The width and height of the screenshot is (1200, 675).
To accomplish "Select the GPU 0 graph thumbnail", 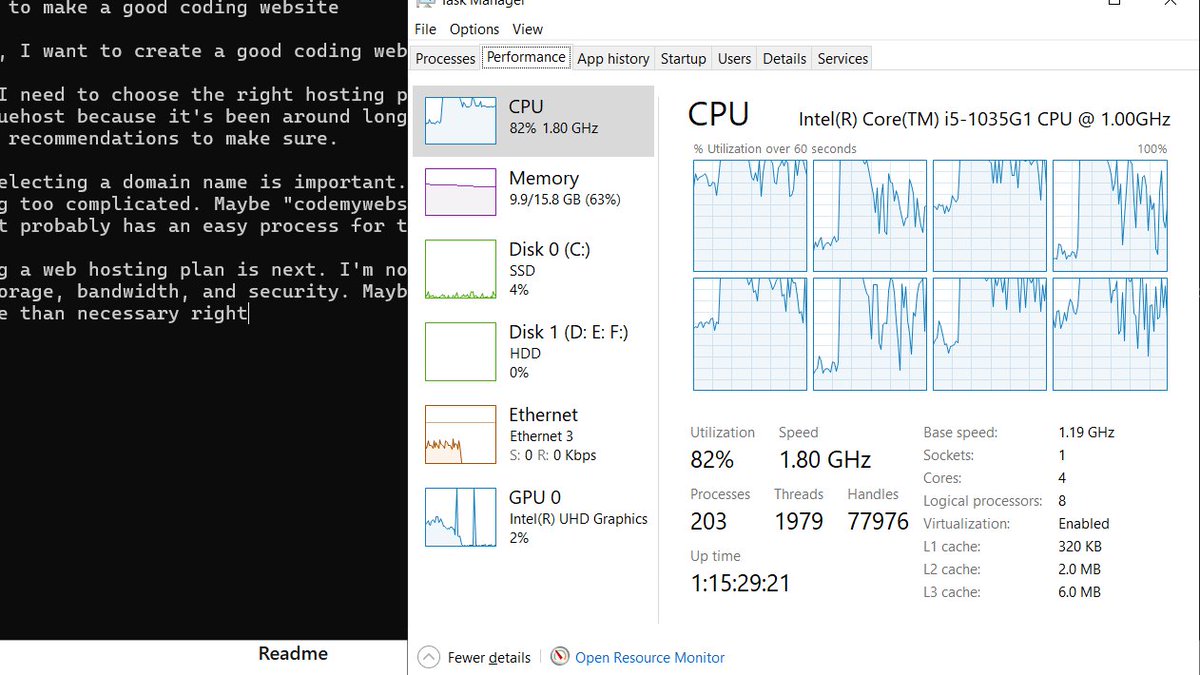I will coord(461,517).
